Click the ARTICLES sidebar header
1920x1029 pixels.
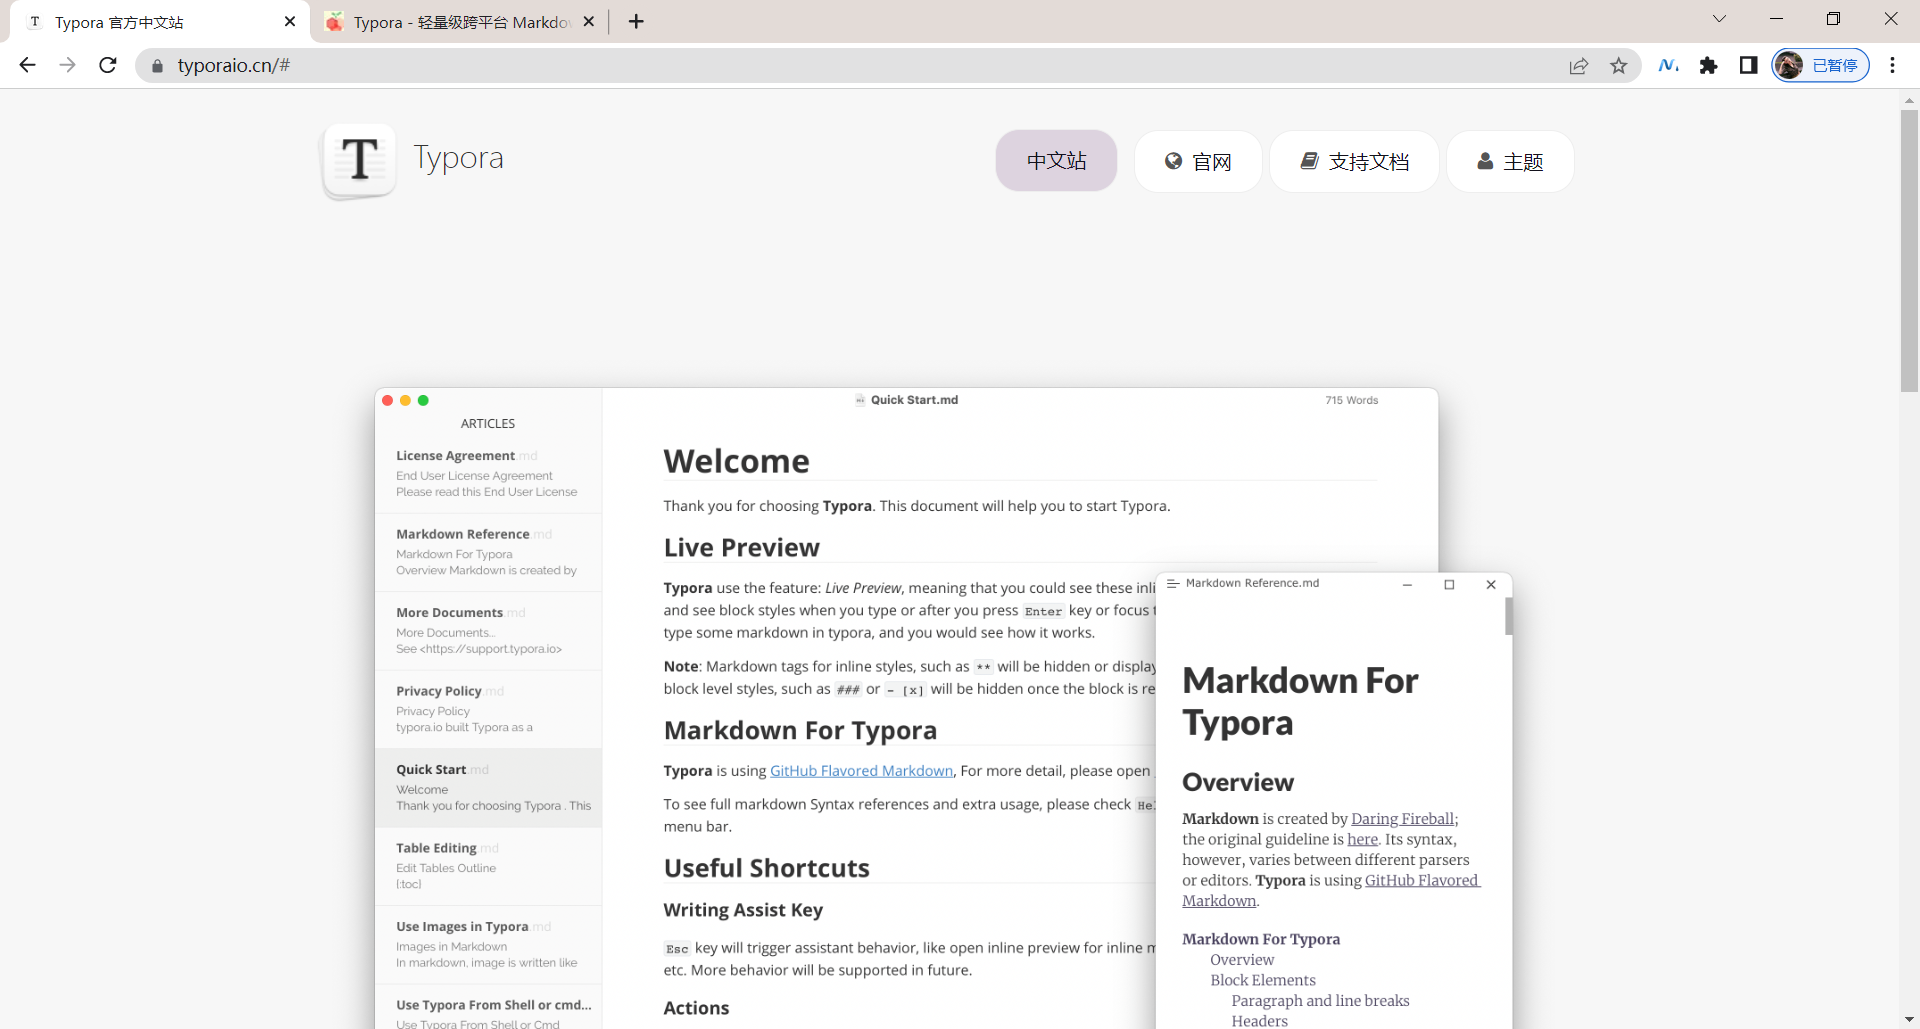coord(488,424)
